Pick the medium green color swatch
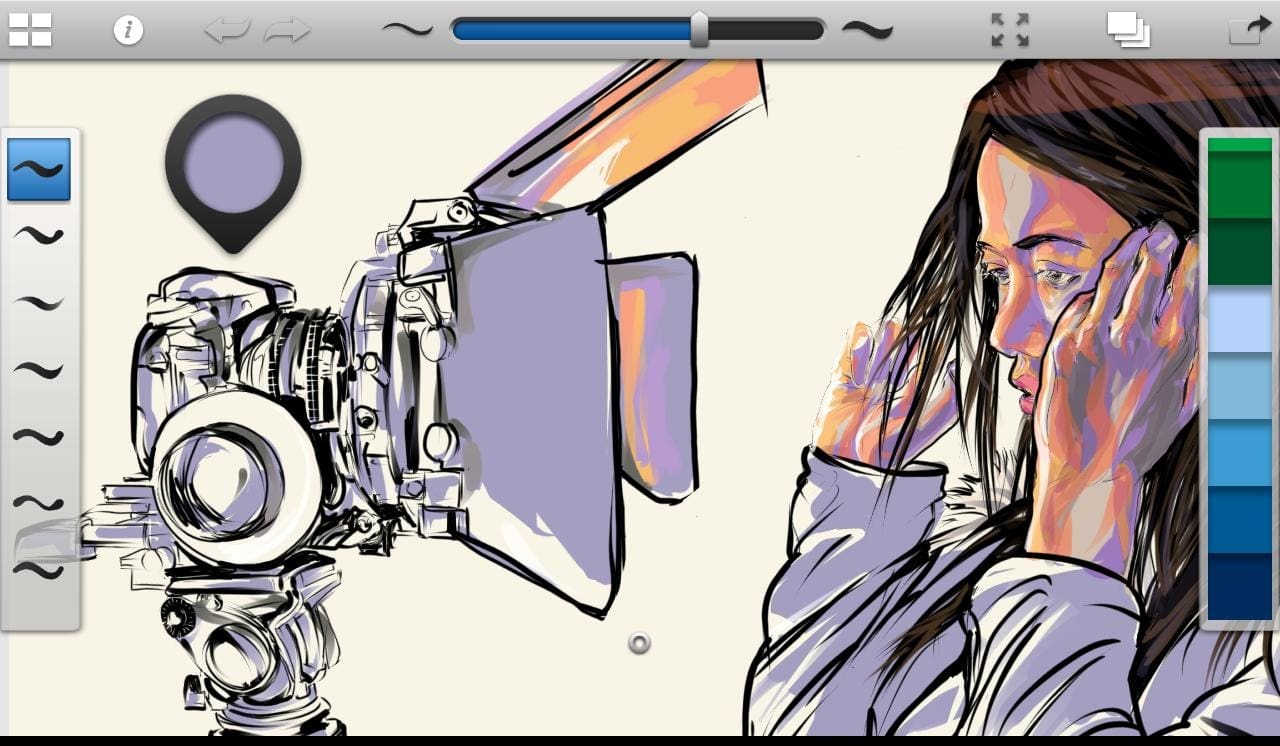Viewport: 1280px width, 746px height. pyautogui.click(x=1239, y=185)
